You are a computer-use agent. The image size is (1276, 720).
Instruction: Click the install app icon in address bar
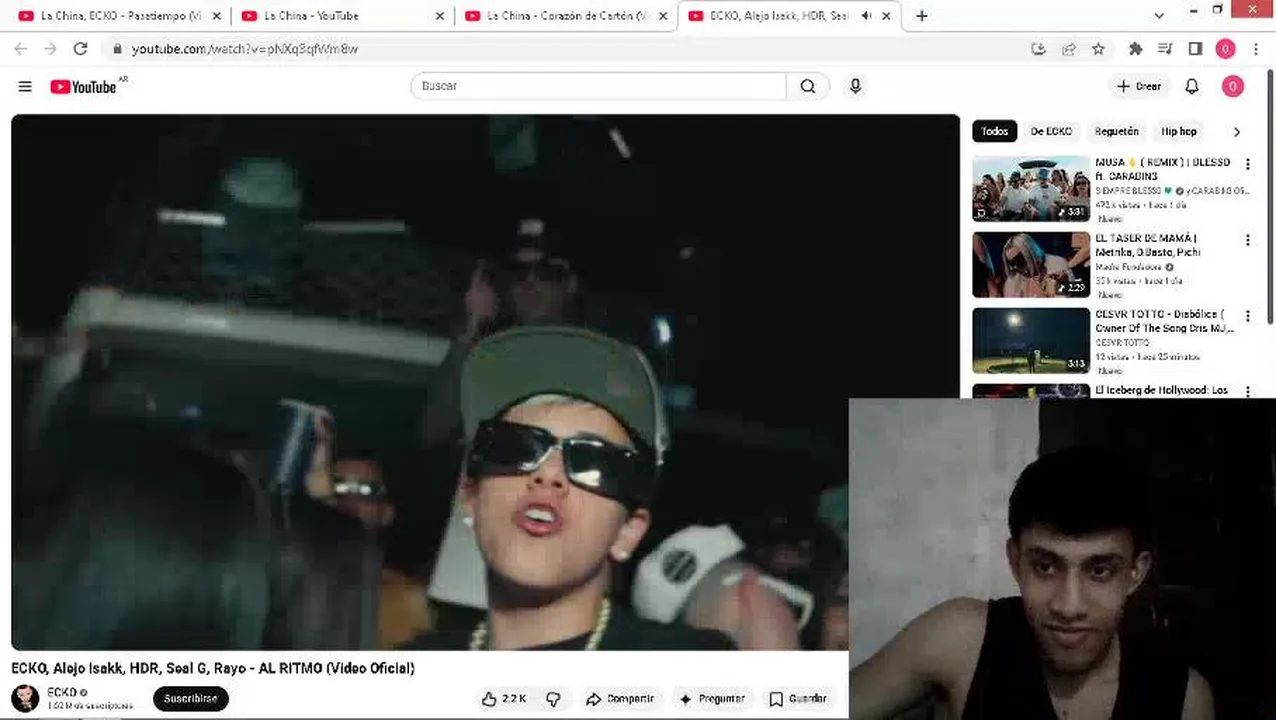click(x=1038, y=48)
